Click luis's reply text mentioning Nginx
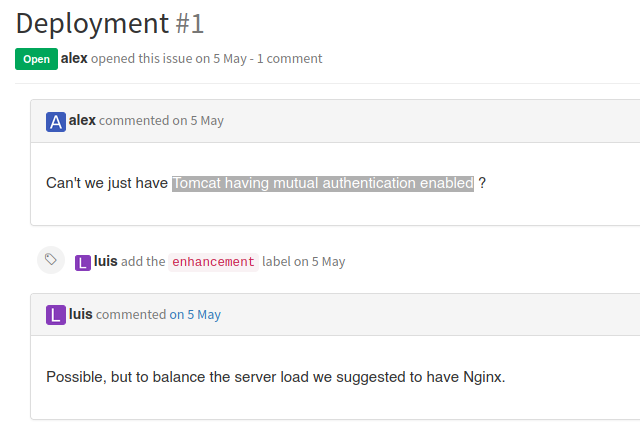Screen dimensions: 640x441 pos(275,377)
